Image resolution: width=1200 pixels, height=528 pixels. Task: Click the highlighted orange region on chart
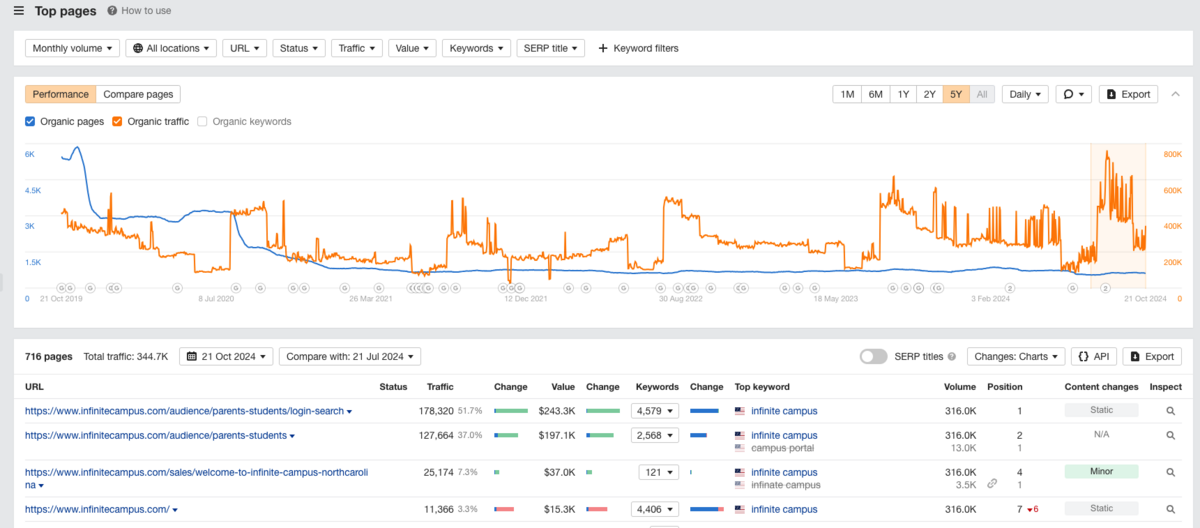(x=1118, y=215)
